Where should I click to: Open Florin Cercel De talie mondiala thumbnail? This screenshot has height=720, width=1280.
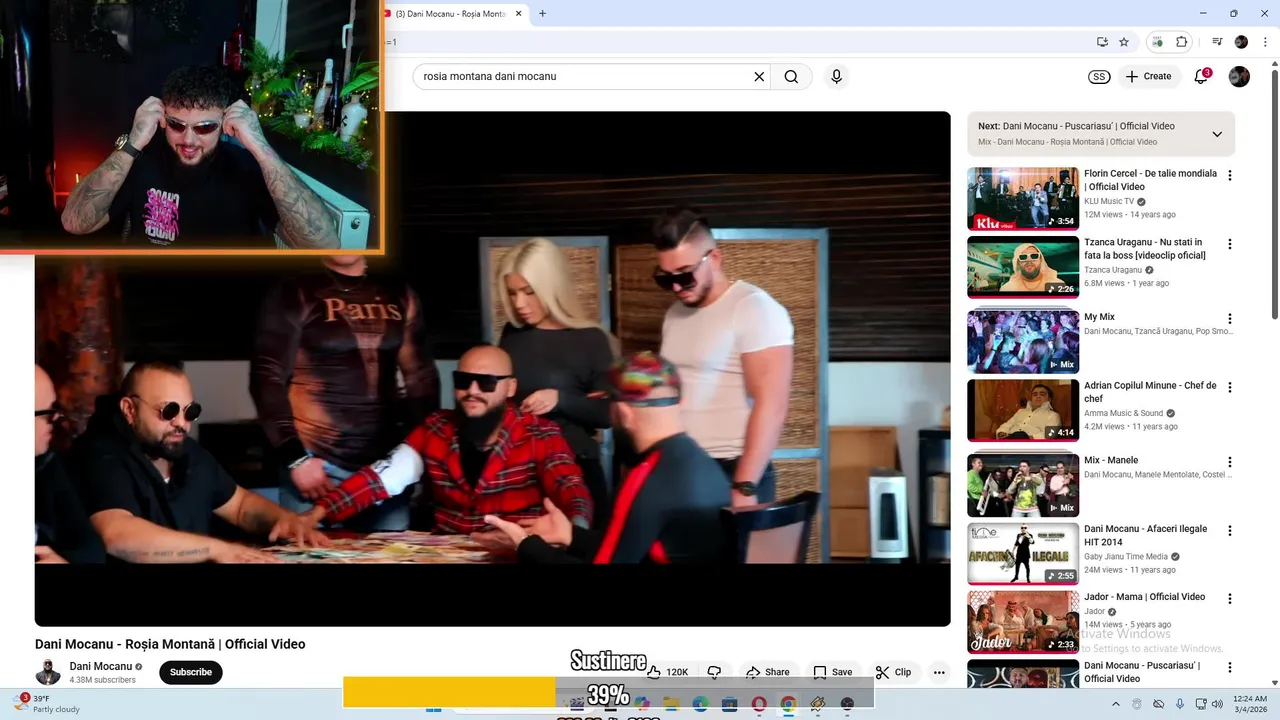[1023, 199]
